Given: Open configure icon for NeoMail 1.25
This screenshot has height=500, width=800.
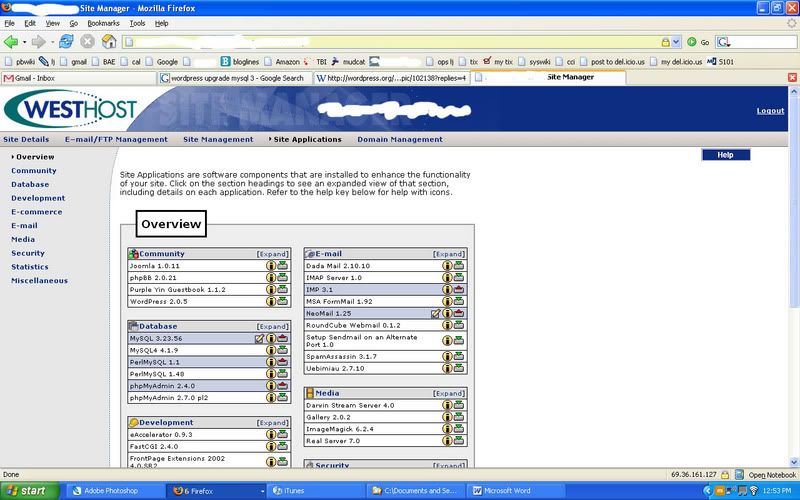Looking at the screenshot, I should tap(435, 313).
